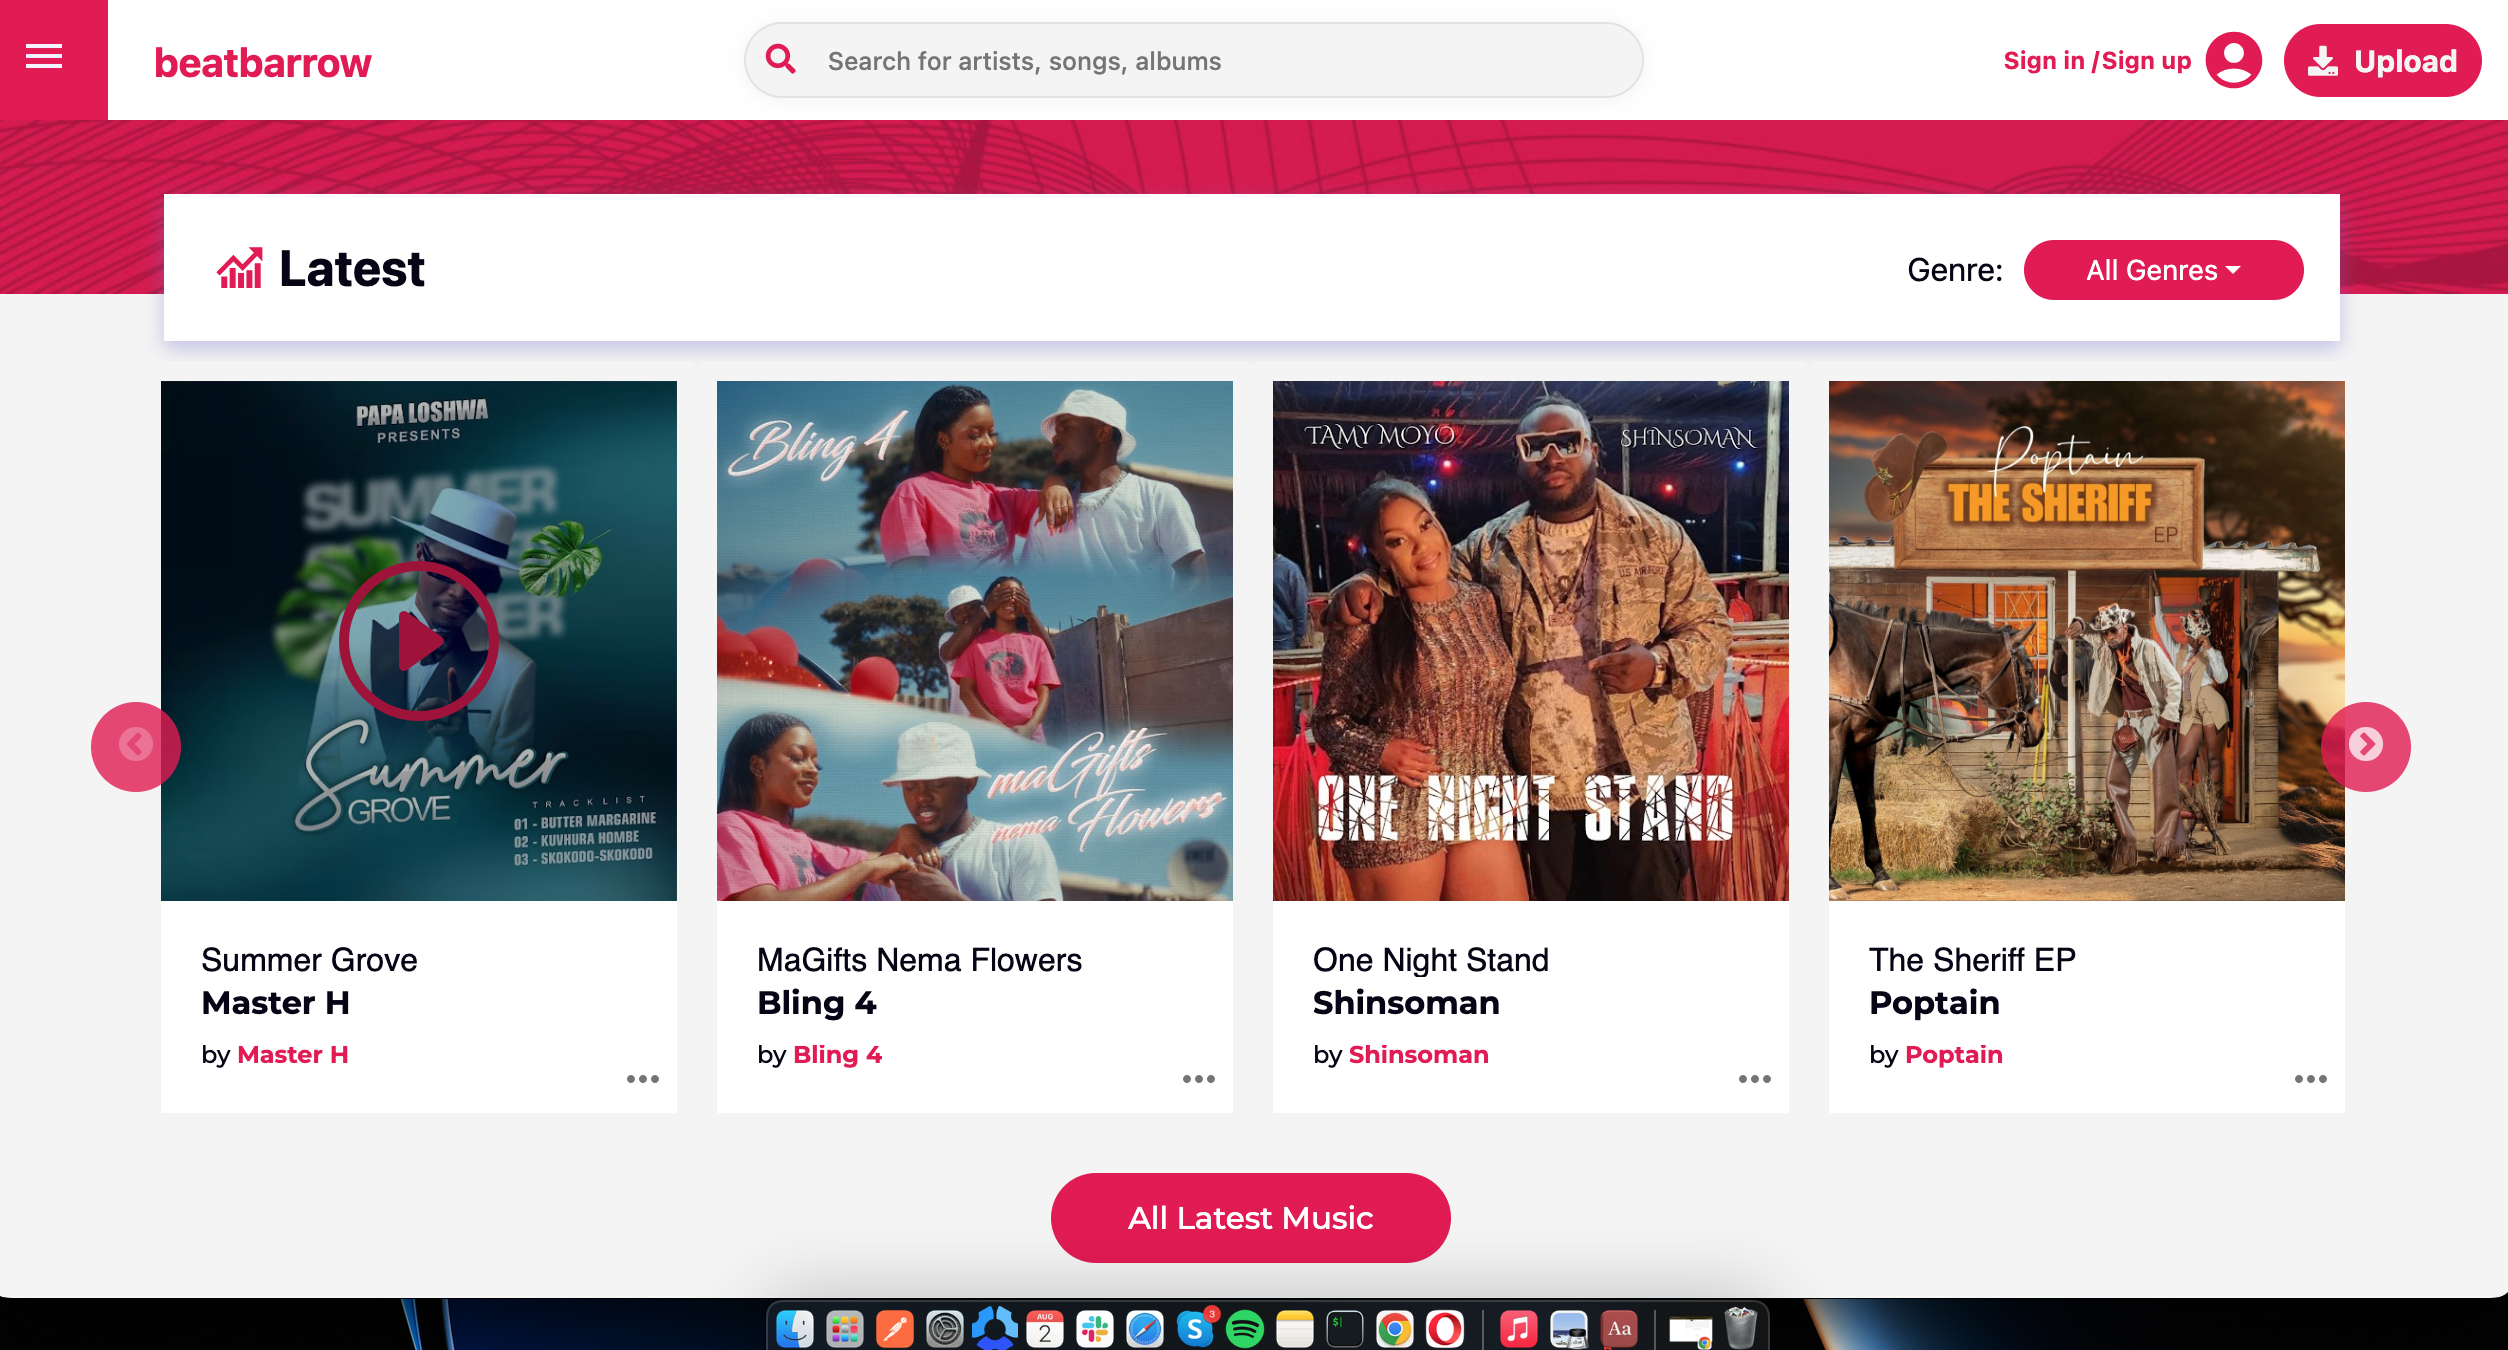Viewport: 2508px width, 1350px height.
Task: Go to the previous carousel slide
Action: pyautogui.click(x=136, y=746)
